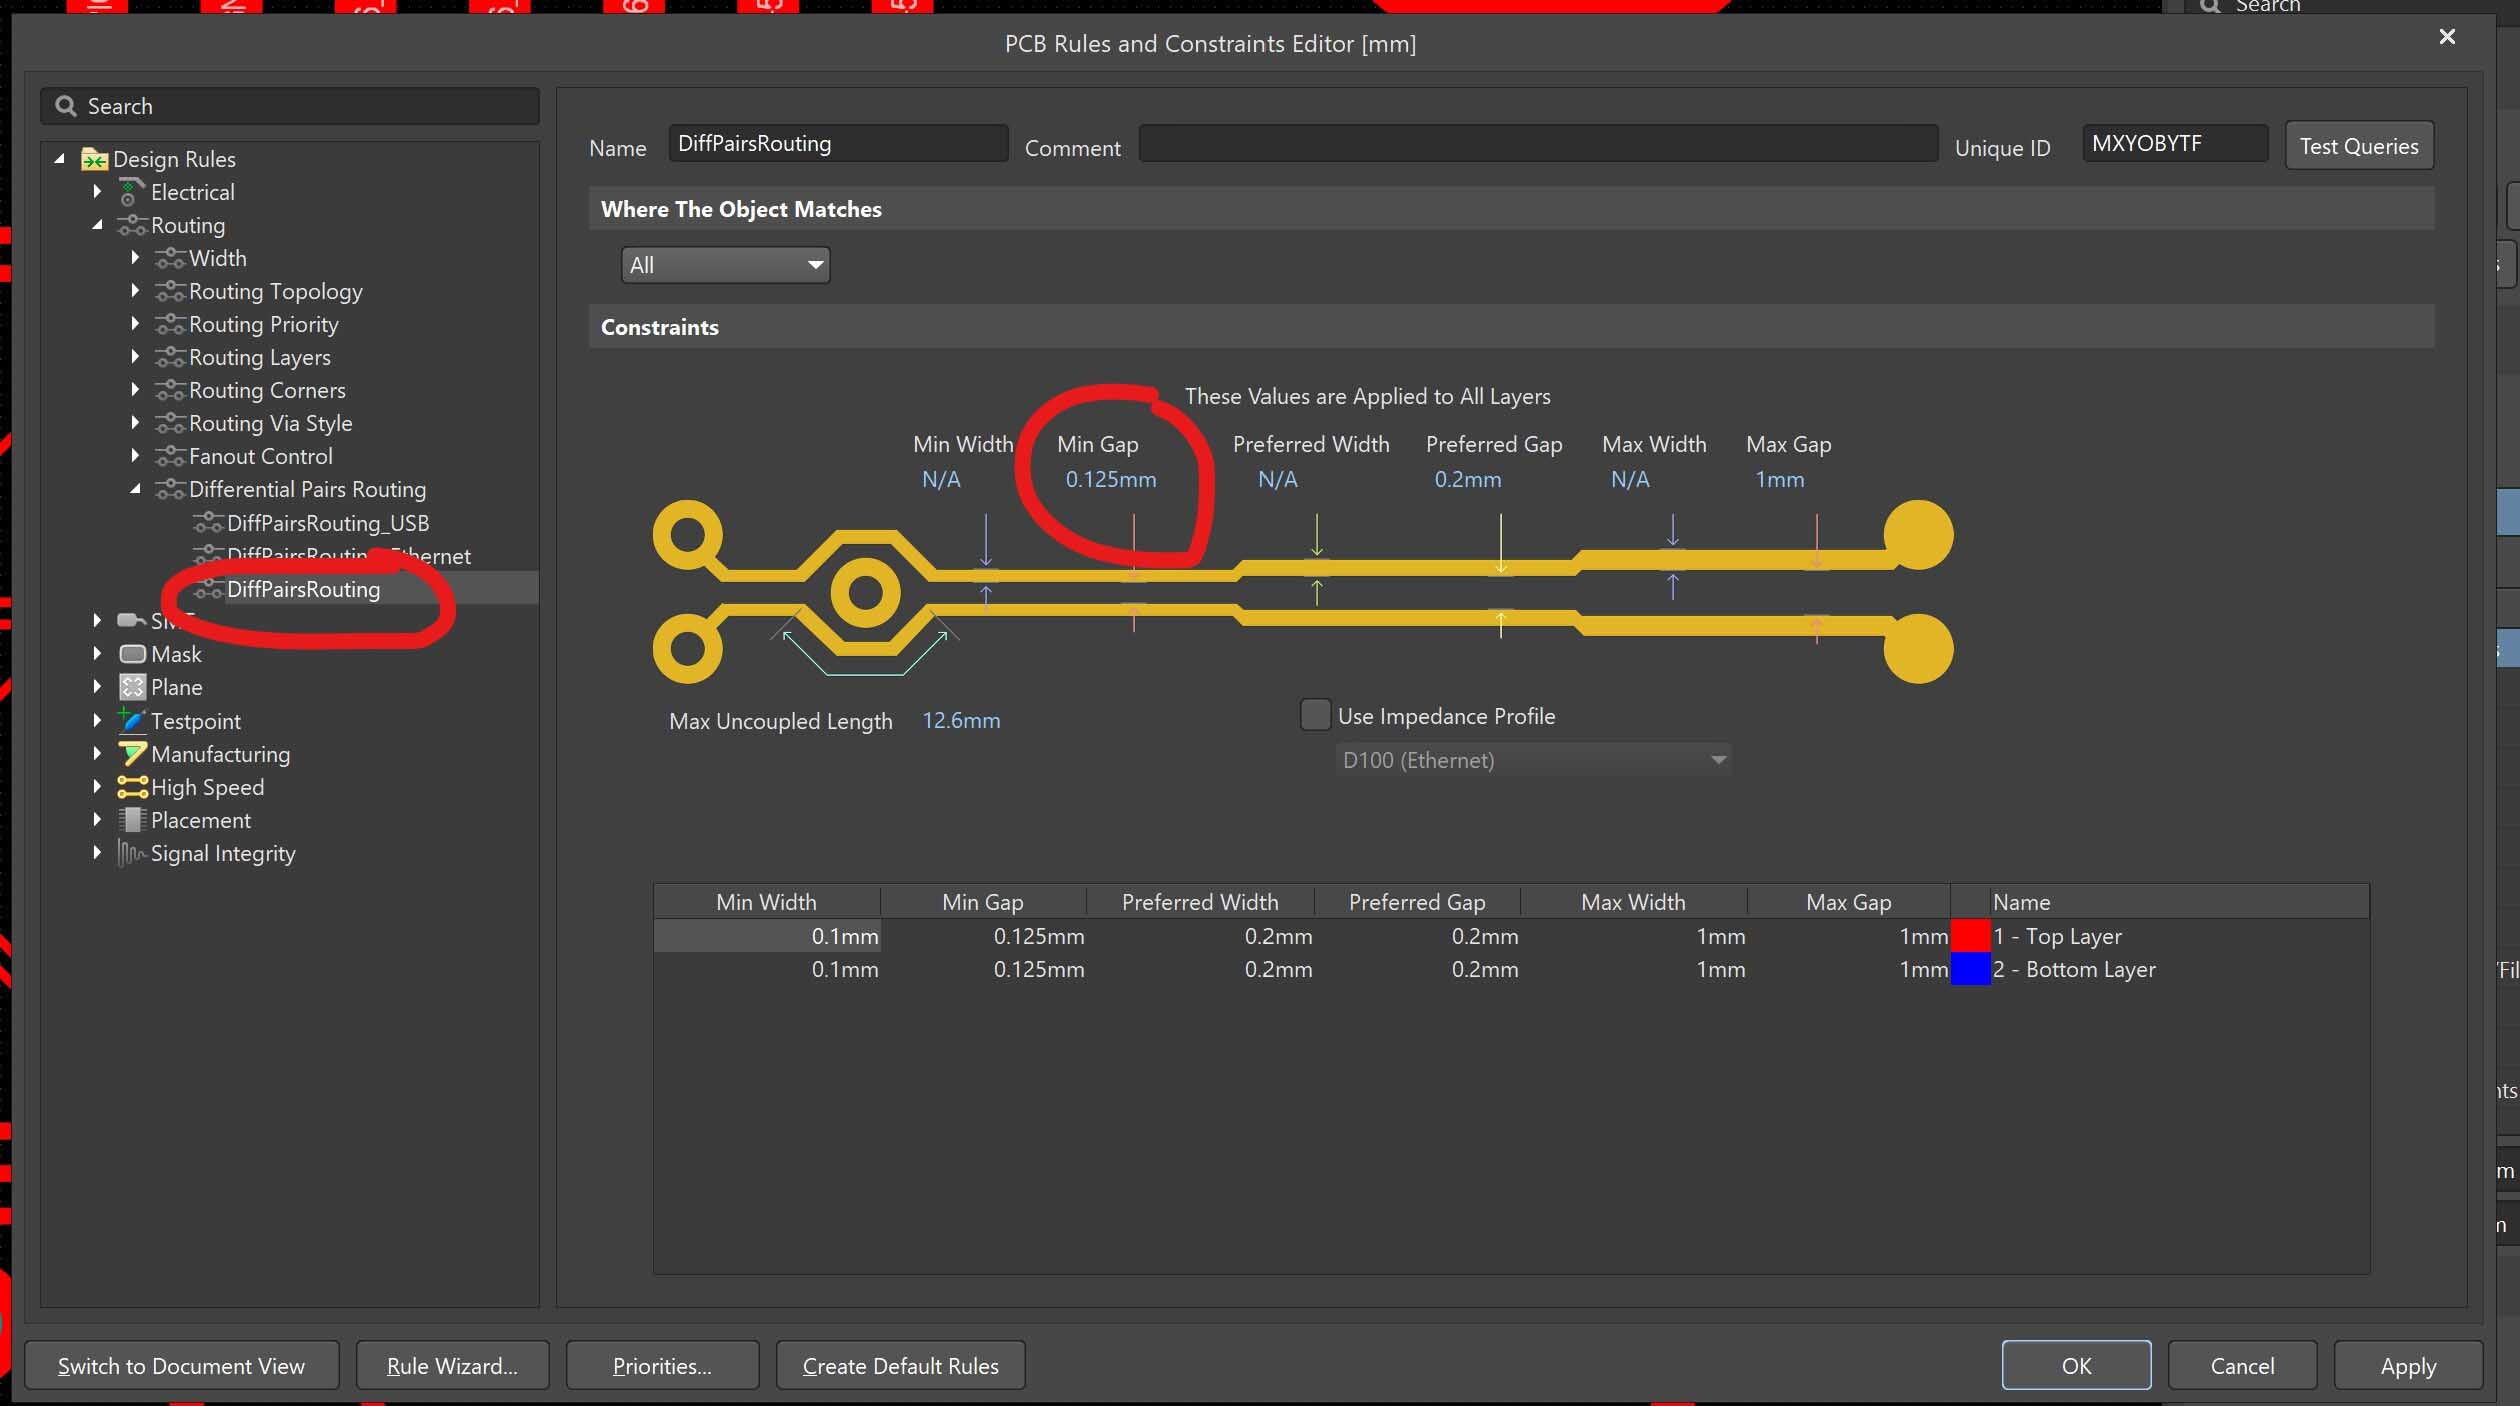Viewport: 2520px width, 1406px height.
Task: Expand the Width rule node
Action: coord(135,258)
